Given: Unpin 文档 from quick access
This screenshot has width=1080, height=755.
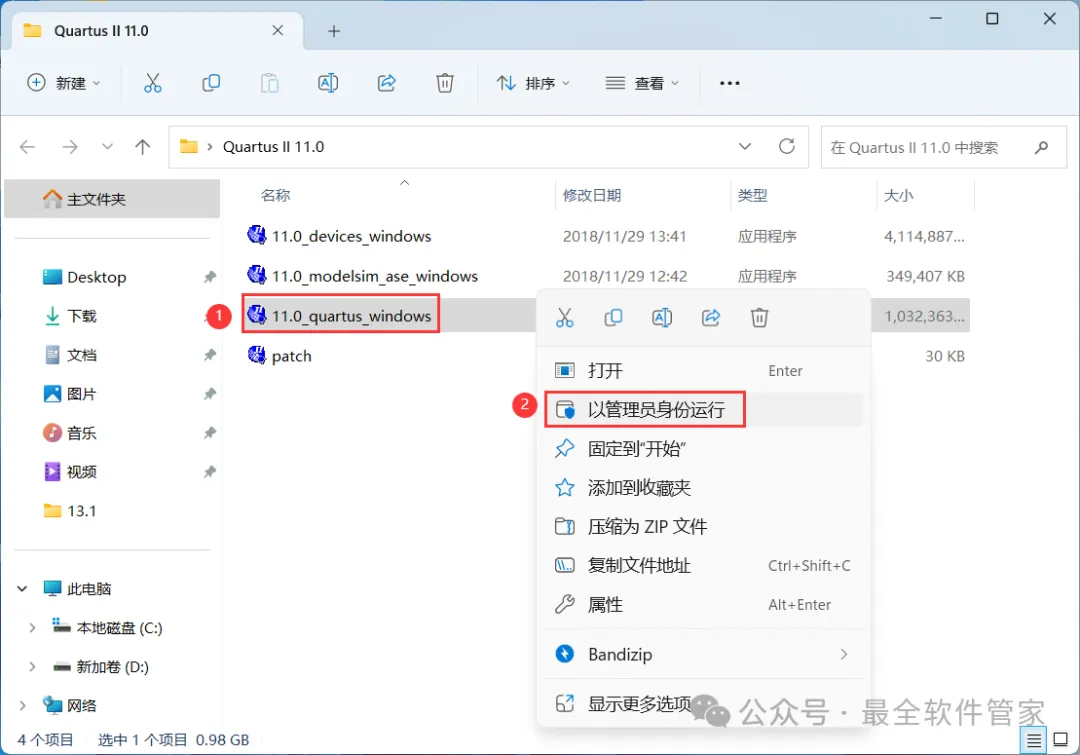Looking at the screenshot, I should point(209,355).
